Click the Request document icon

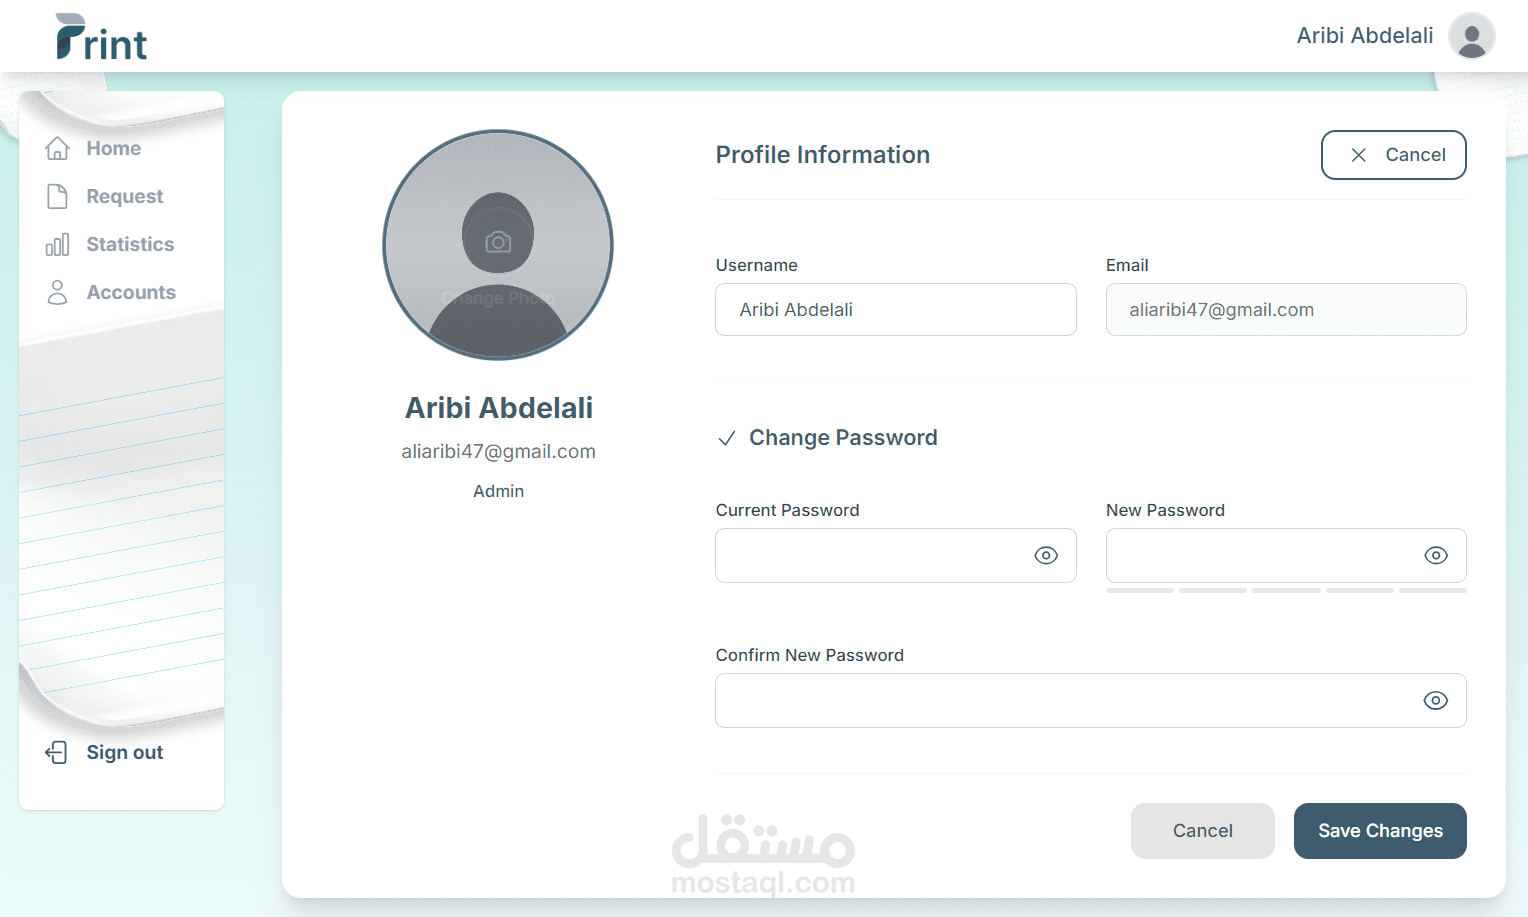pos(57,196)
